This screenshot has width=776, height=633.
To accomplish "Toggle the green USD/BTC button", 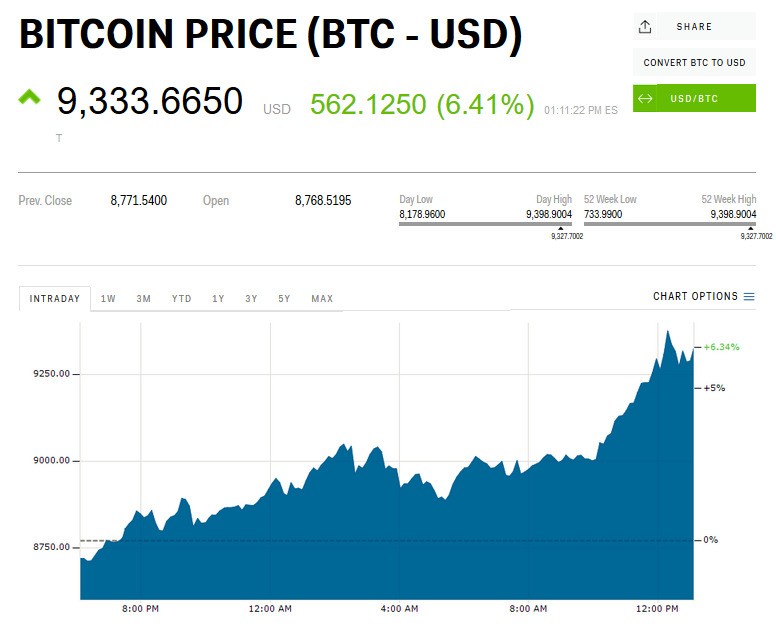I will 694,98.
